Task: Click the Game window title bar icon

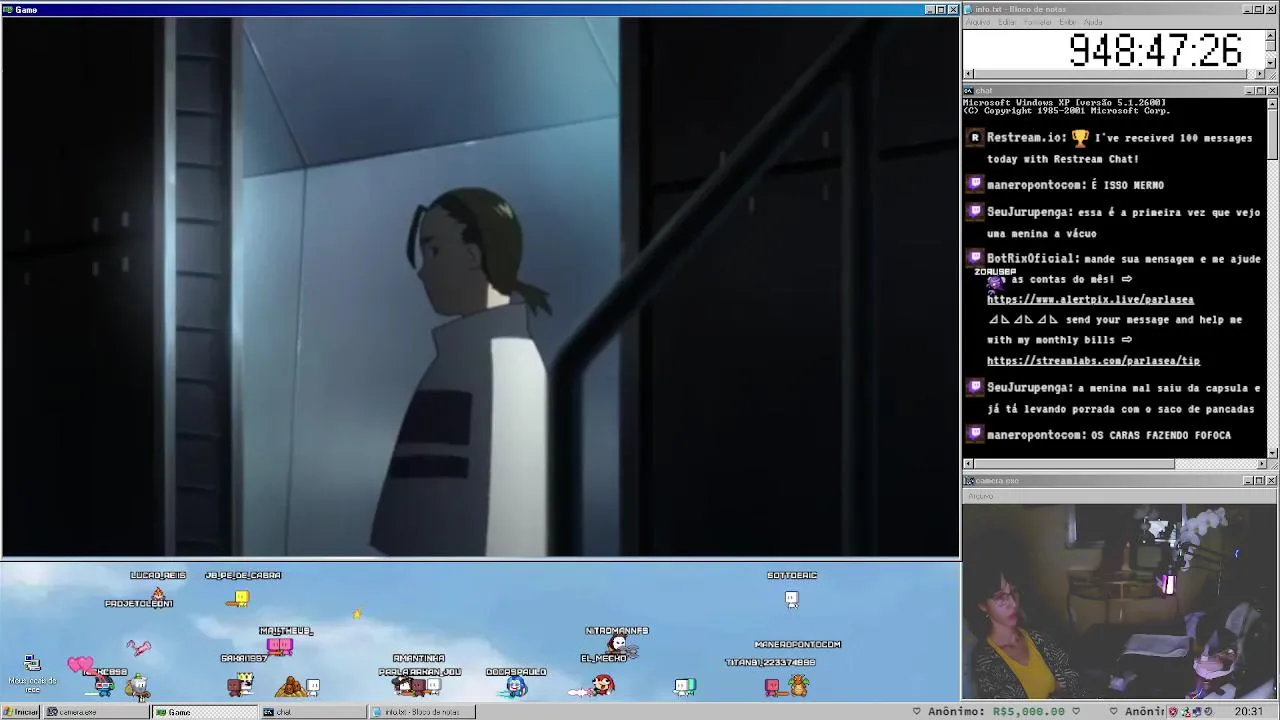Action: click(x=8, y=10)
